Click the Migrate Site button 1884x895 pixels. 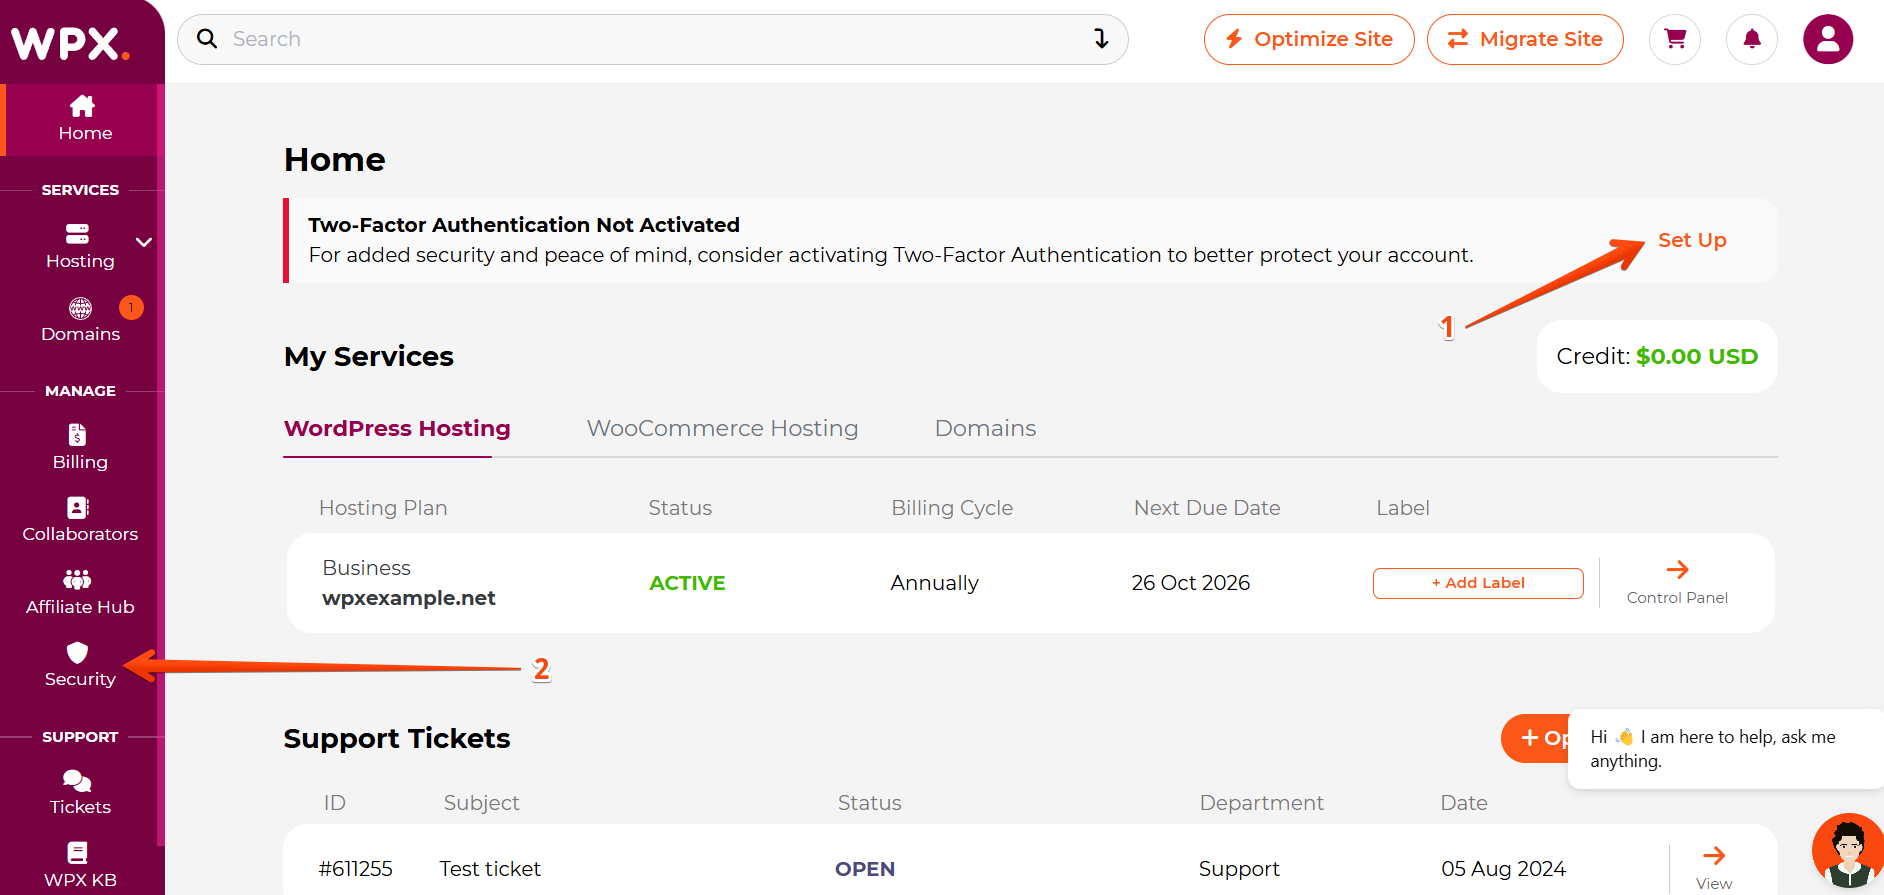tap(1525, 39)
